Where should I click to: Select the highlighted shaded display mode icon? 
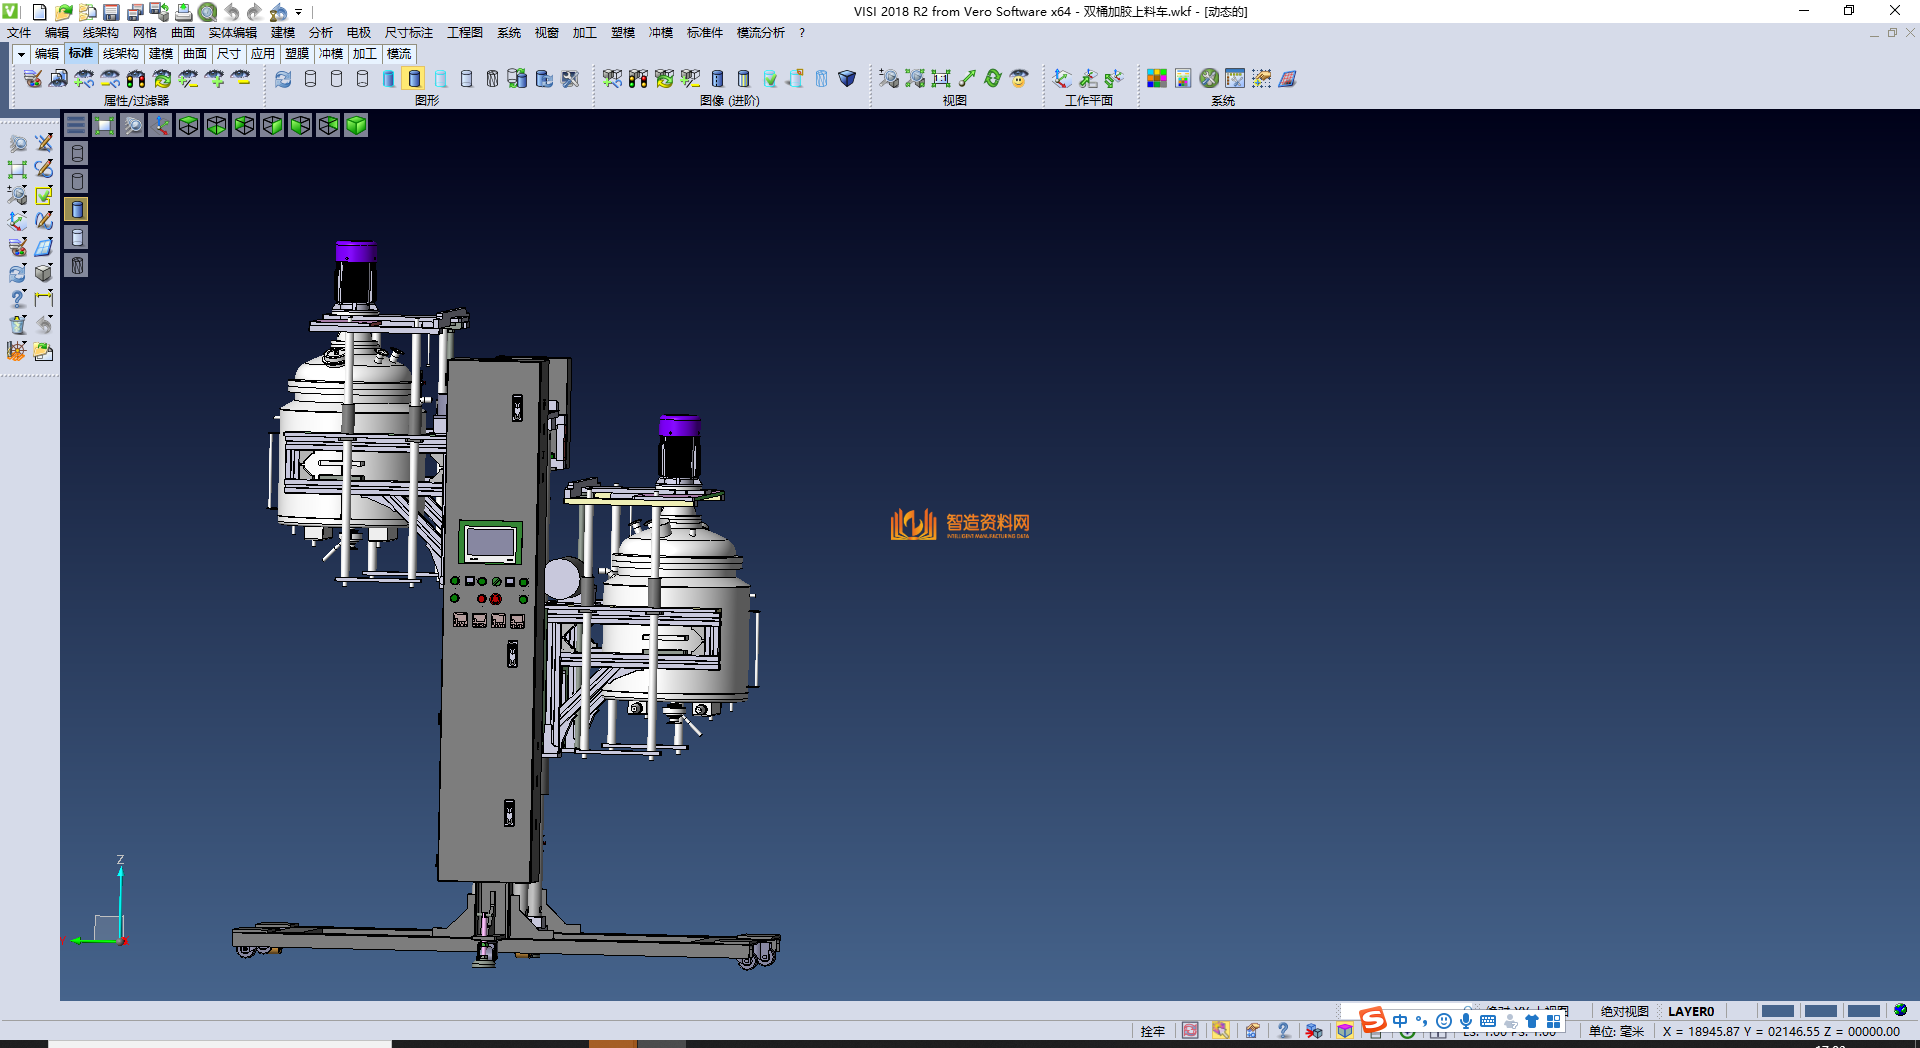click(414, 79)
